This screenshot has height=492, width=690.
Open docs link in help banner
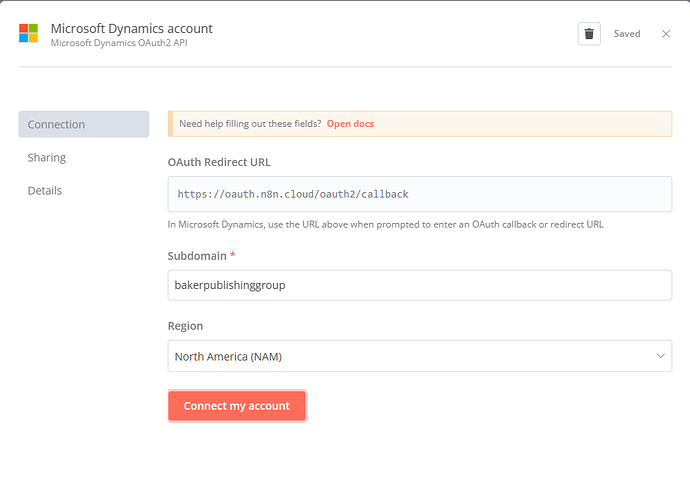pyautogui.click(x=350, y=124)
